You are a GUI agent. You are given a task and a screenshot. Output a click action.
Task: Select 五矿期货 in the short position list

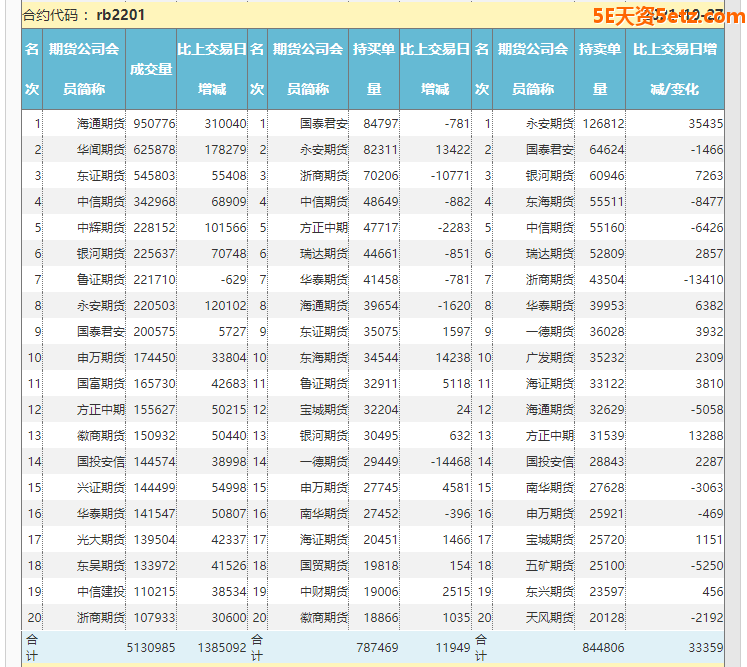[549, 565]
